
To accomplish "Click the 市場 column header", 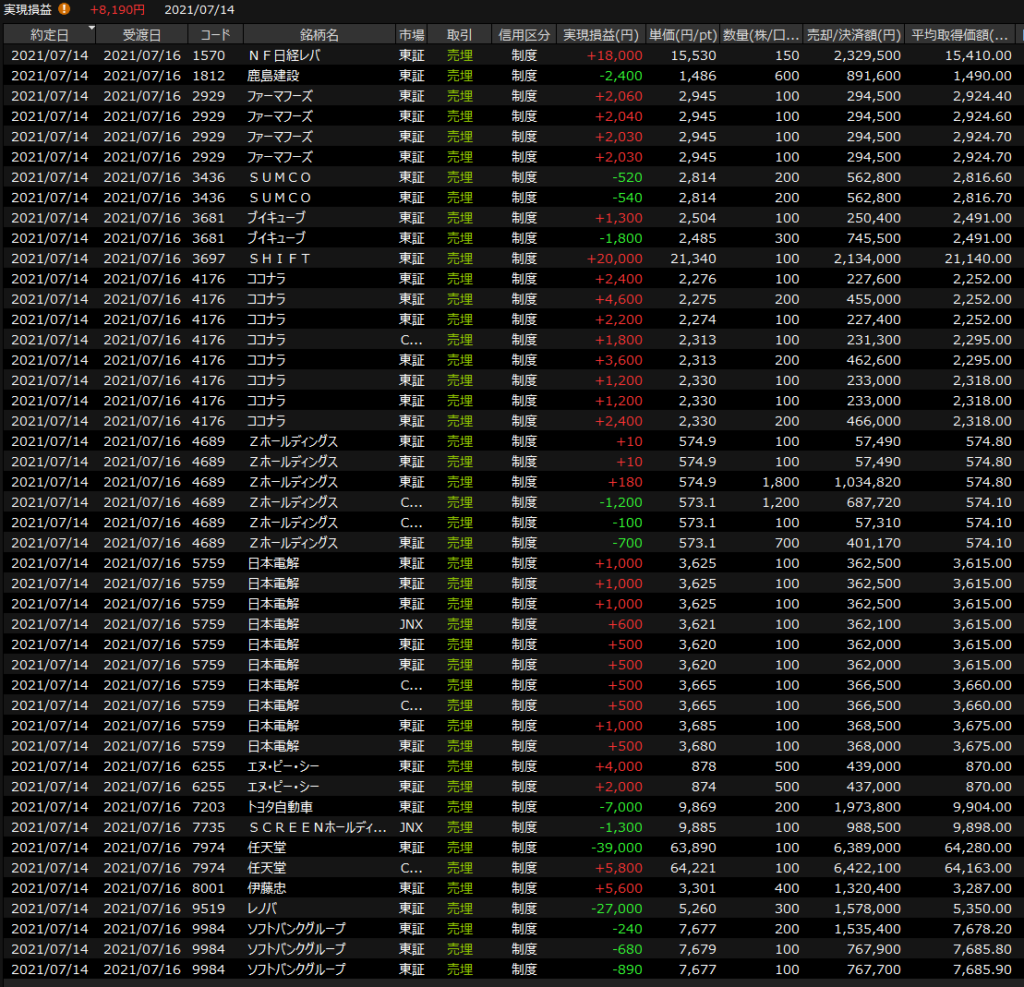I will pos(411,35).
